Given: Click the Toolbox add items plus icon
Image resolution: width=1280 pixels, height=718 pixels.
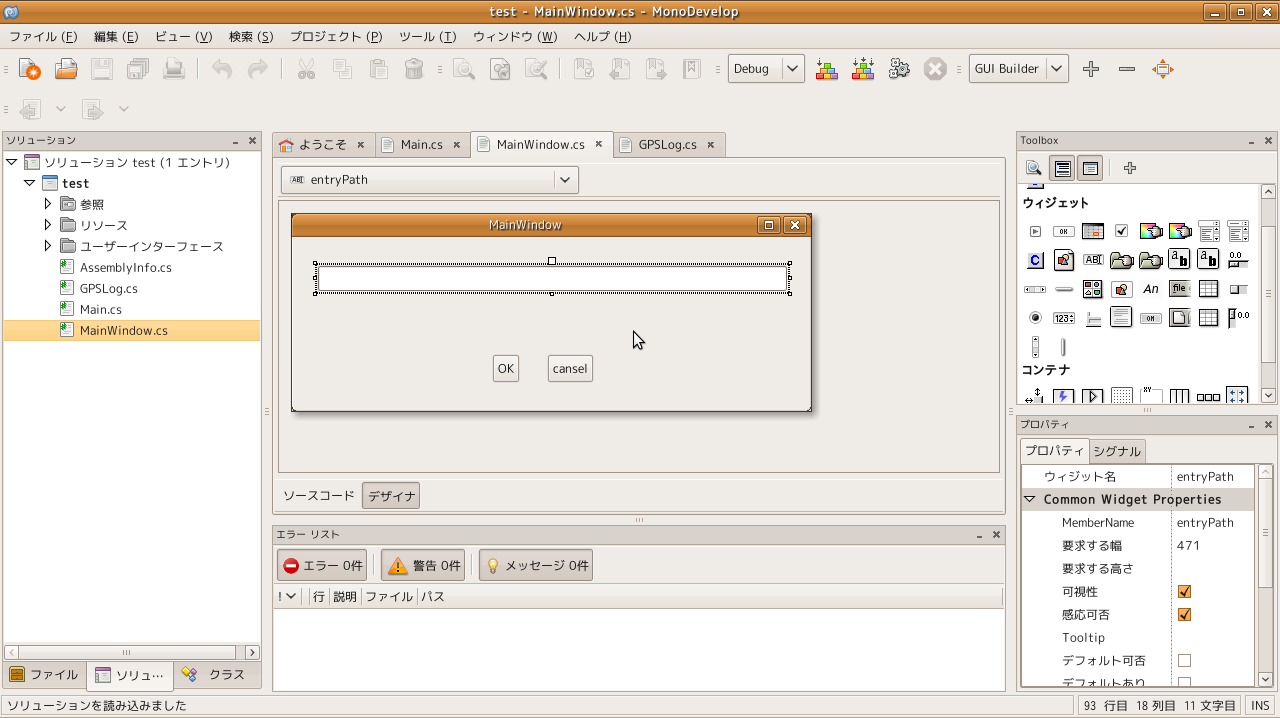Looking at the screenshot, I should click(x=1130, y=168).
